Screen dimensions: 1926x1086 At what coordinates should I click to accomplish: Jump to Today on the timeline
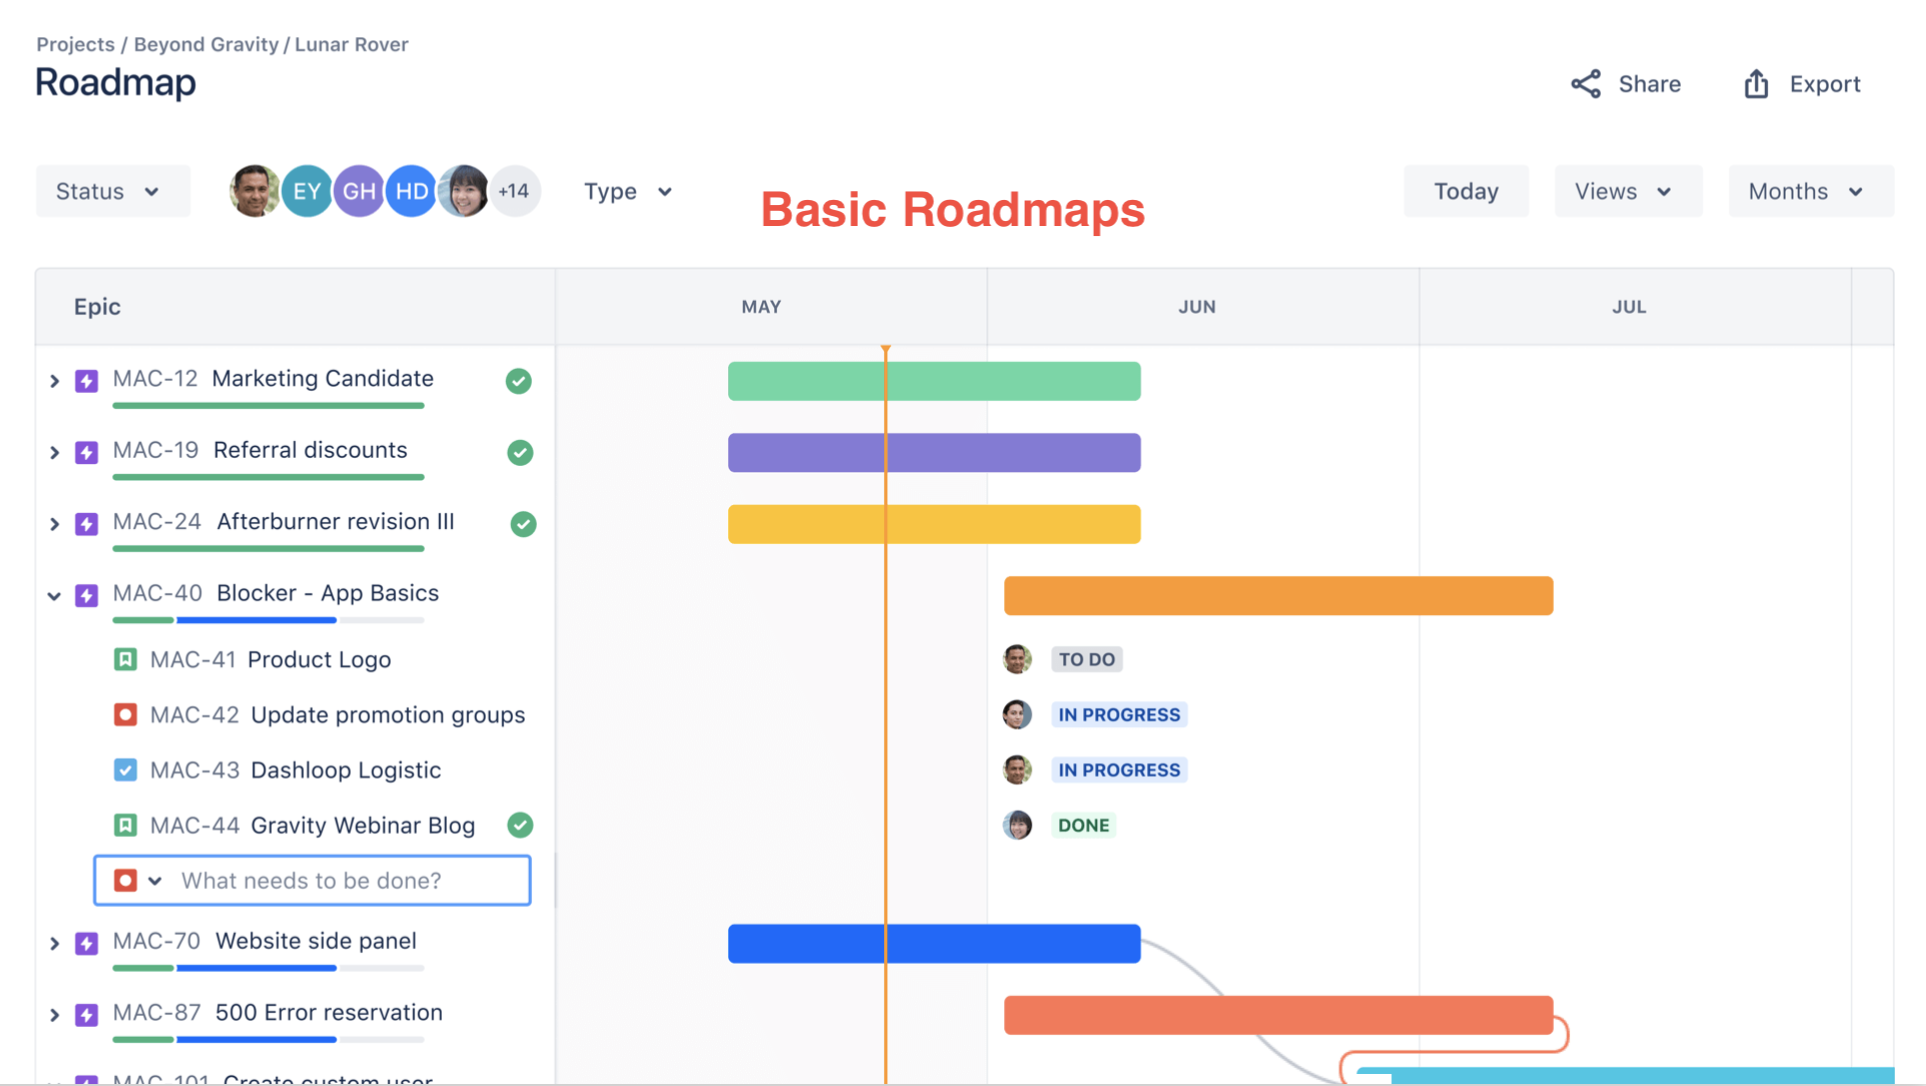point(1465,191)
